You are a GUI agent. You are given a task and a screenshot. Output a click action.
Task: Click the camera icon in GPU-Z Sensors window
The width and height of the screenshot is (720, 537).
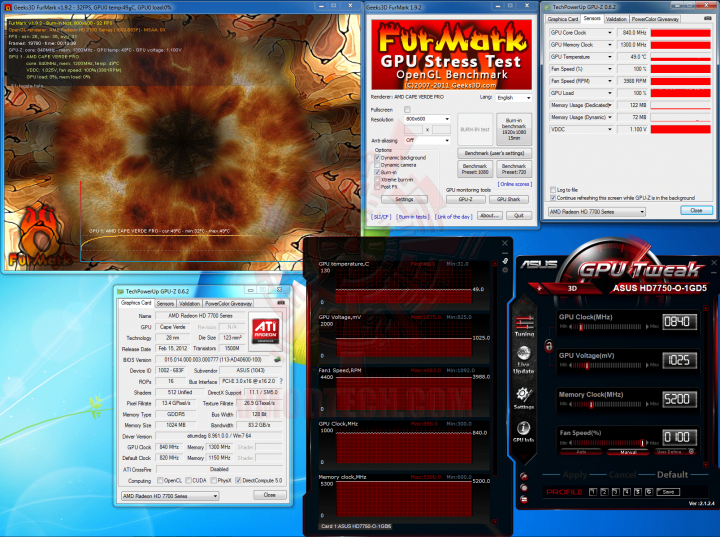point(708,18)
